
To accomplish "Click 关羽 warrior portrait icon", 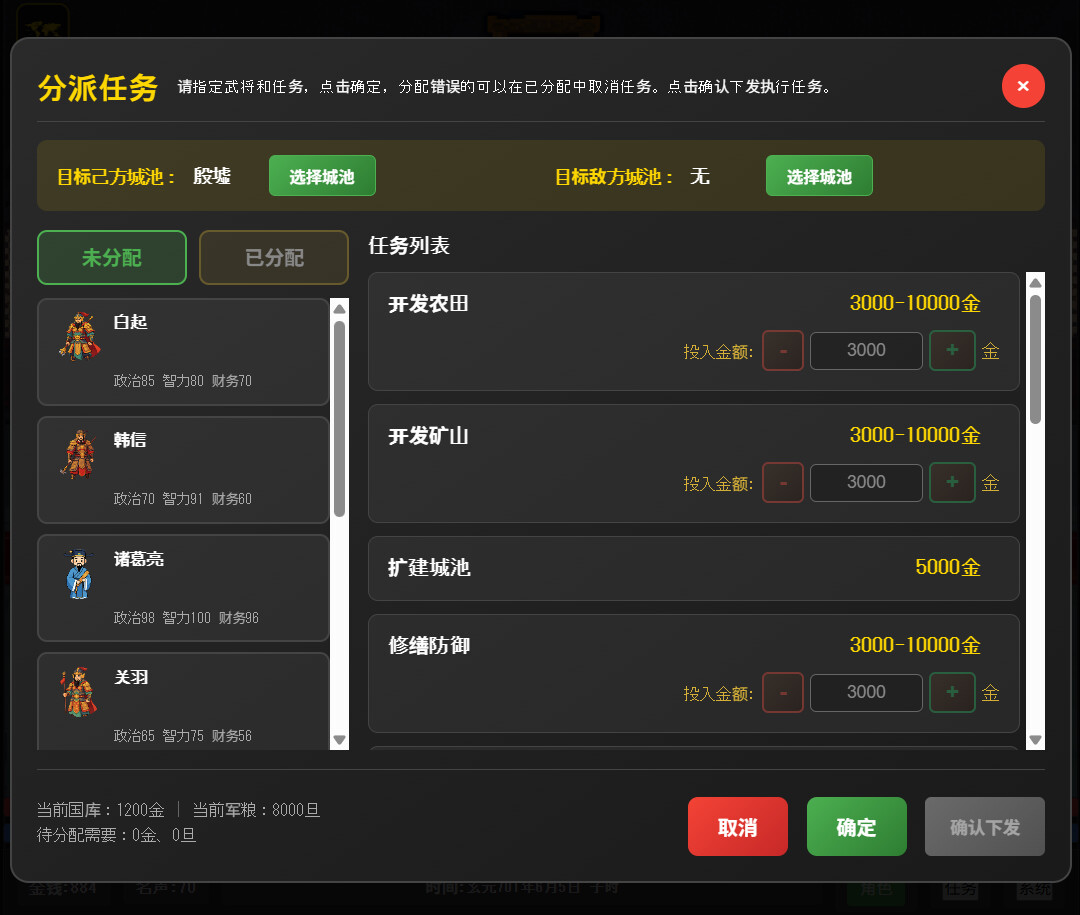I will coord(80,692).
